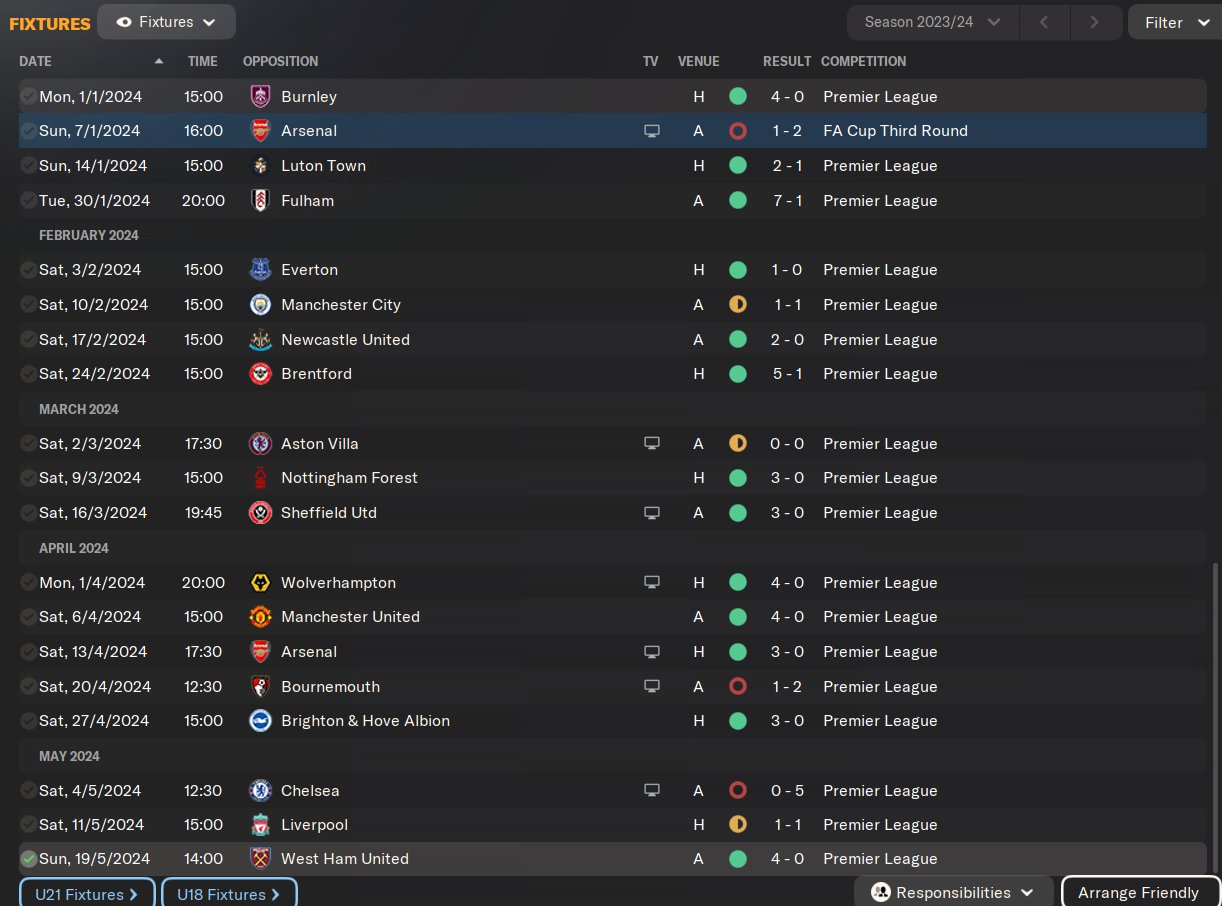The height and width of the screenshot is (906, 1222).
Task: Toggle the check circle on the Everton fixture
Action: [28, 270]
